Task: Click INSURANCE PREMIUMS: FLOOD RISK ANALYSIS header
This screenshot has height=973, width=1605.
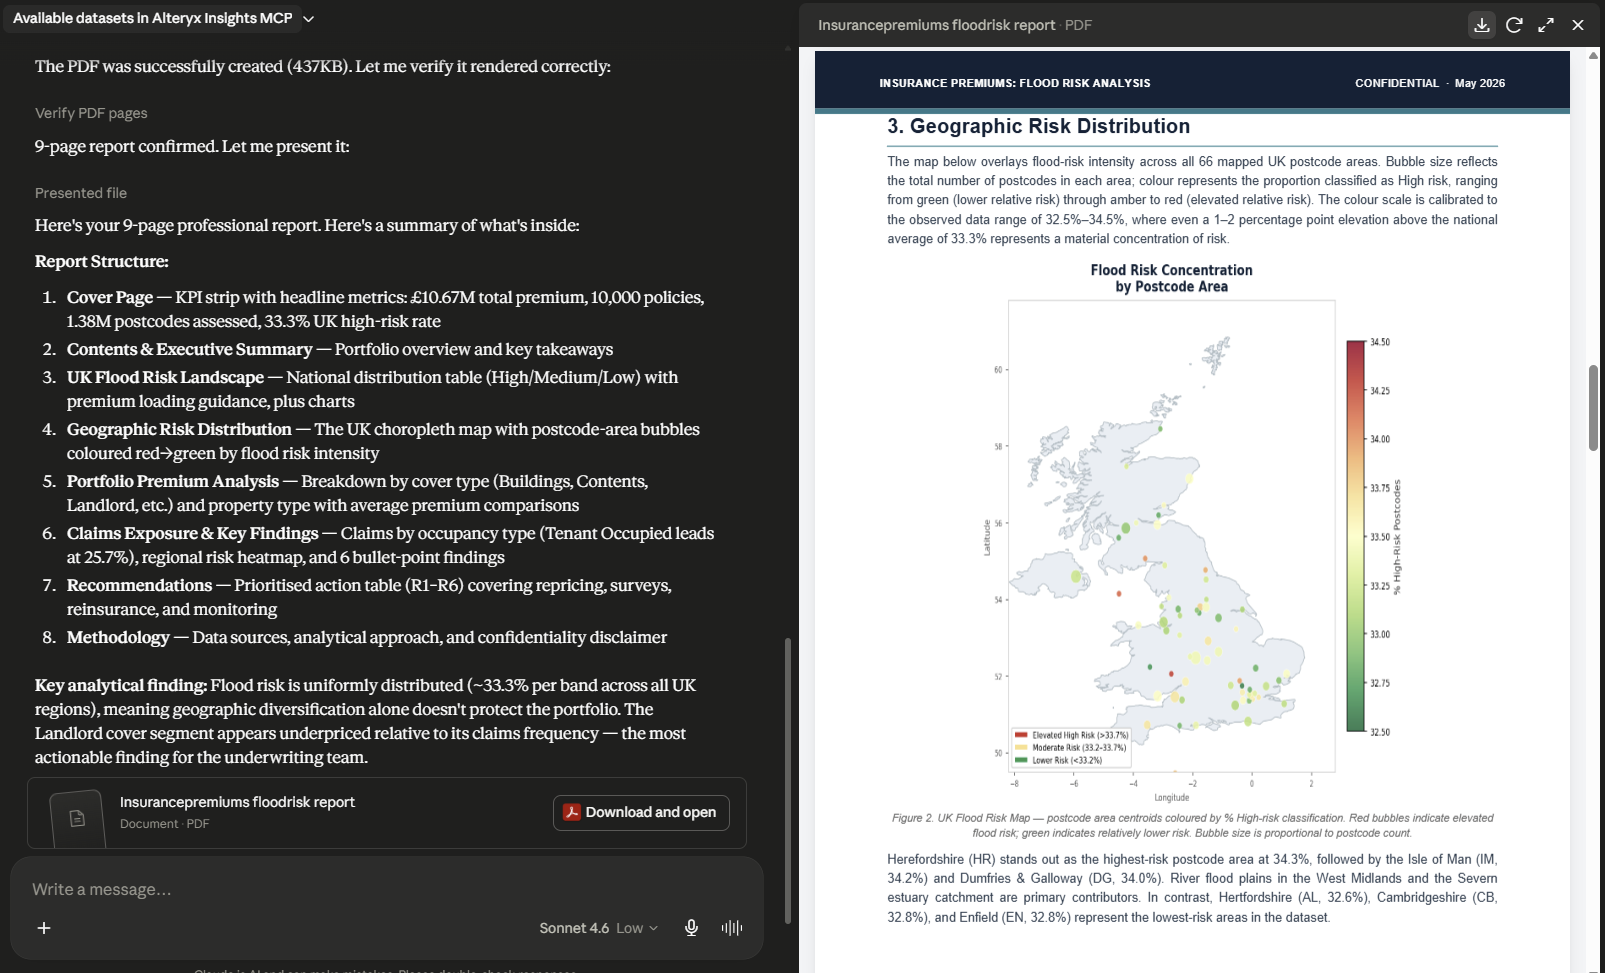Action: (1014, 83)
